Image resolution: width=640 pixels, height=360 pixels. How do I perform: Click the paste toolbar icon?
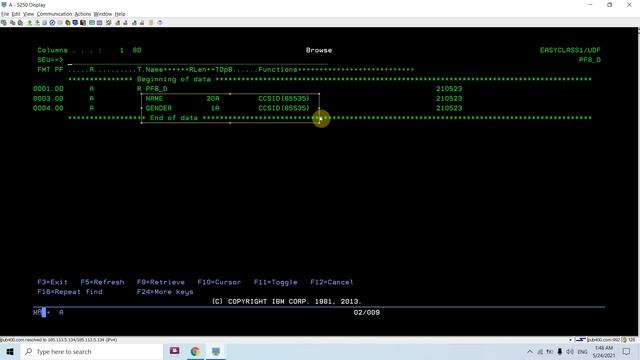[x=20, y=23]
